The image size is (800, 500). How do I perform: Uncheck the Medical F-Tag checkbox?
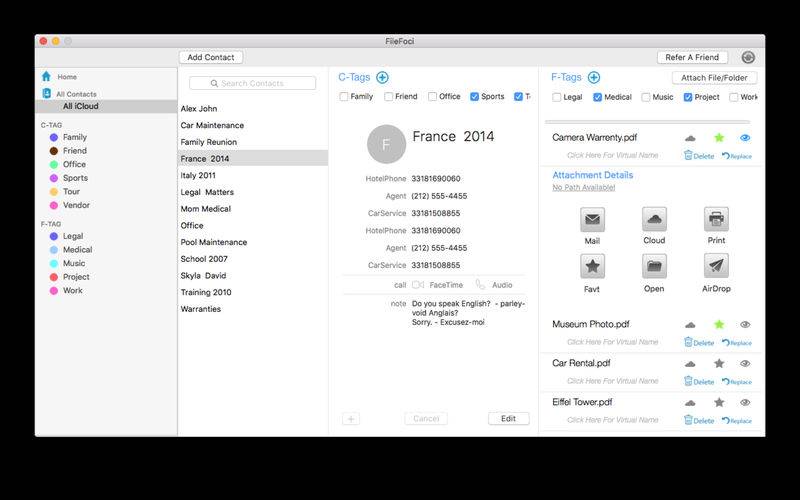click(597, 97)
